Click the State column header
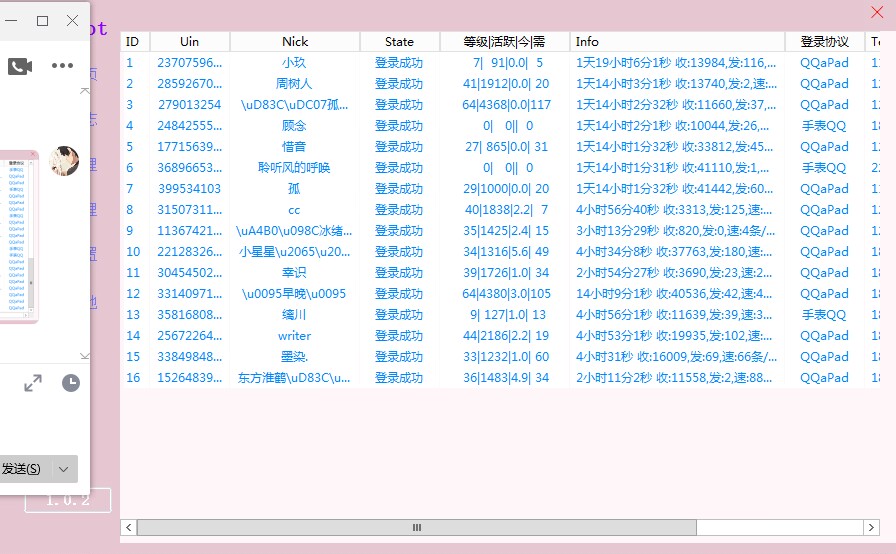This screenshot has height=554, width=896. point(399,42)
